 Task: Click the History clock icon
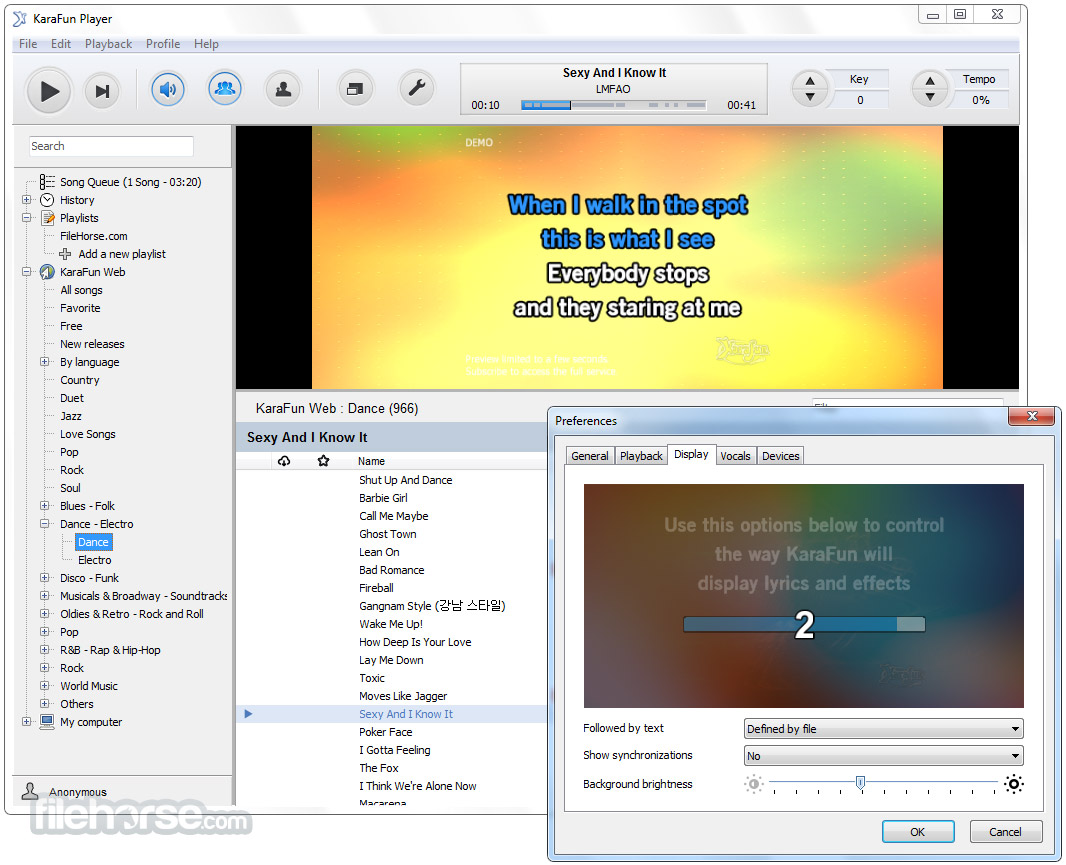click(47, 200)
